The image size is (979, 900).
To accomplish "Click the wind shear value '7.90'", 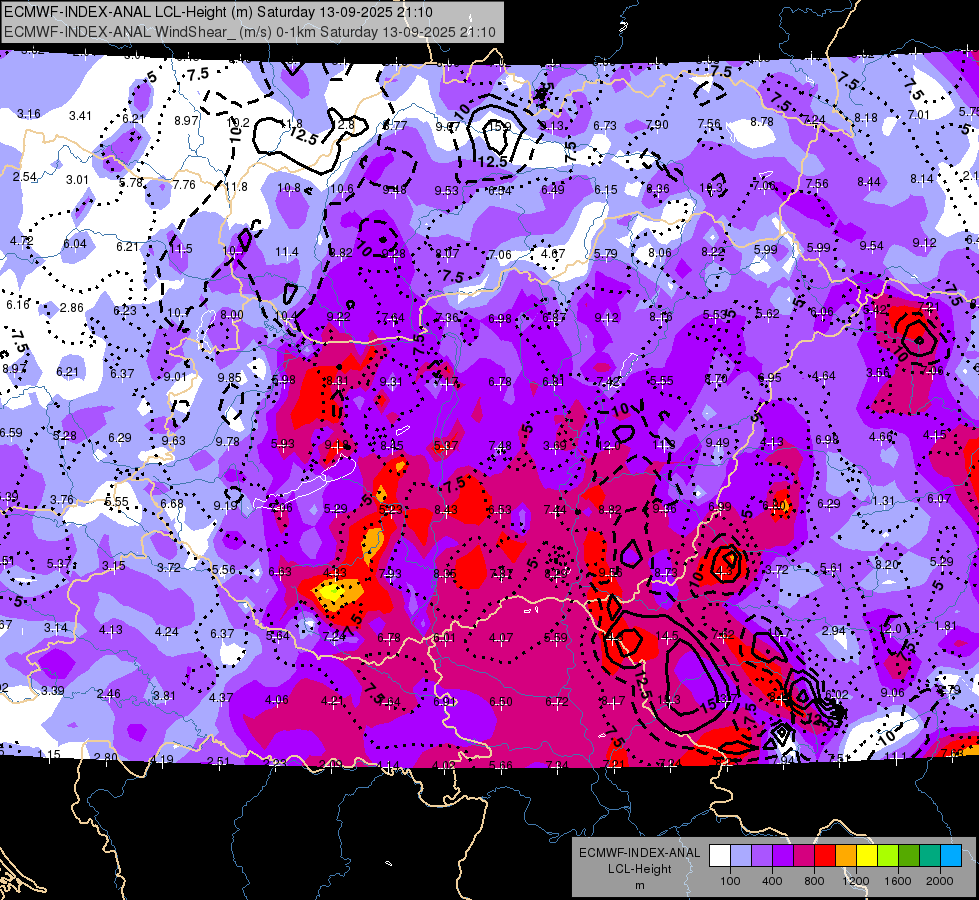I will pos(657,126).
